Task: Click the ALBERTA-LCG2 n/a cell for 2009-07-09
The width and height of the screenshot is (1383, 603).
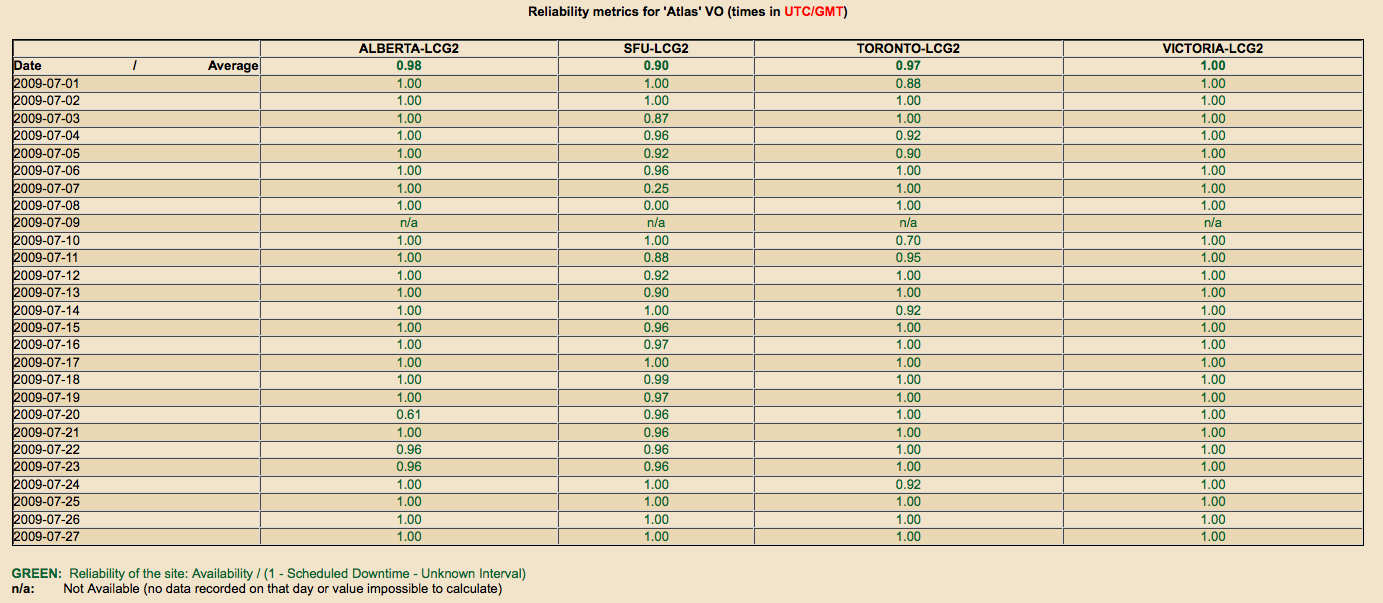Action: click(x=409, y=223)
